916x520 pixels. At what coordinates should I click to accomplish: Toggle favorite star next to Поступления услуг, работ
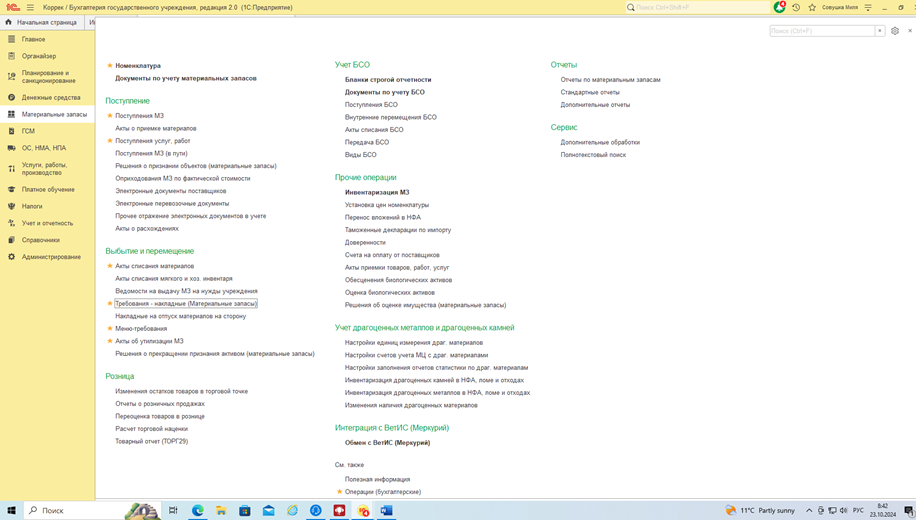pyautogui.click(x=109, y=141)
